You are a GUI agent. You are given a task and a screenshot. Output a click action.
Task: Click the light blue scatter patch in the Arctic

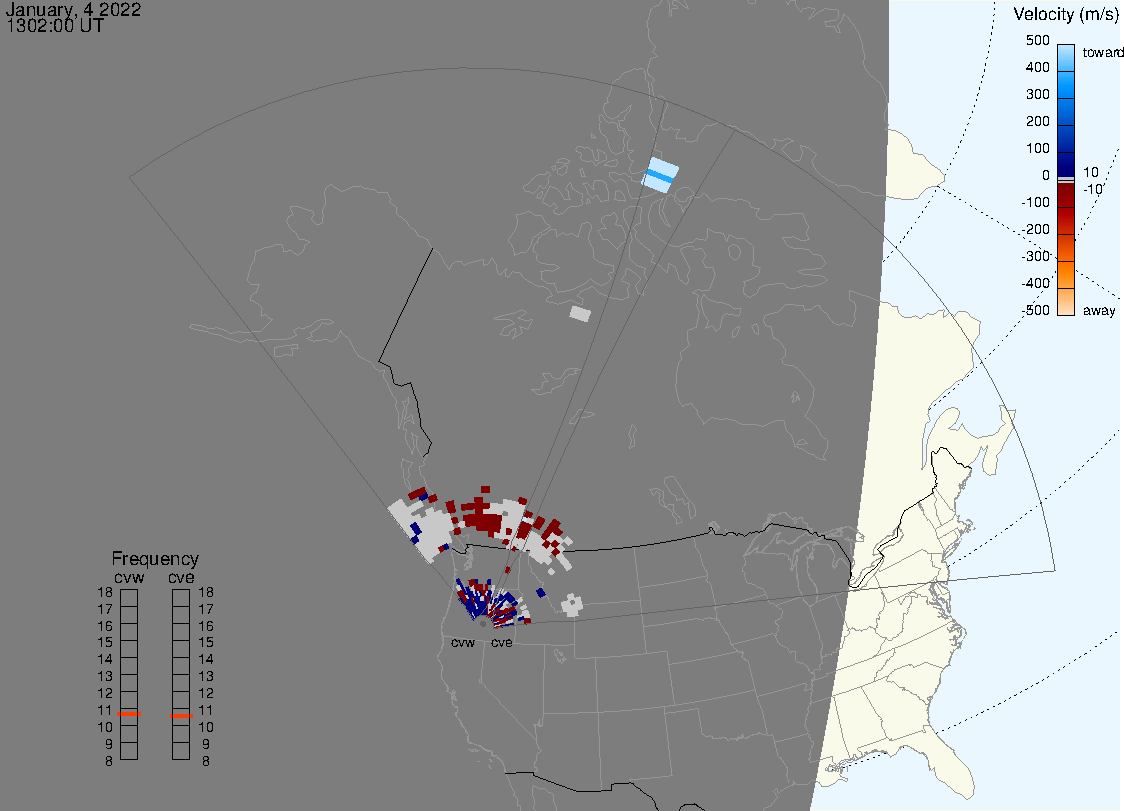point(660,175)
